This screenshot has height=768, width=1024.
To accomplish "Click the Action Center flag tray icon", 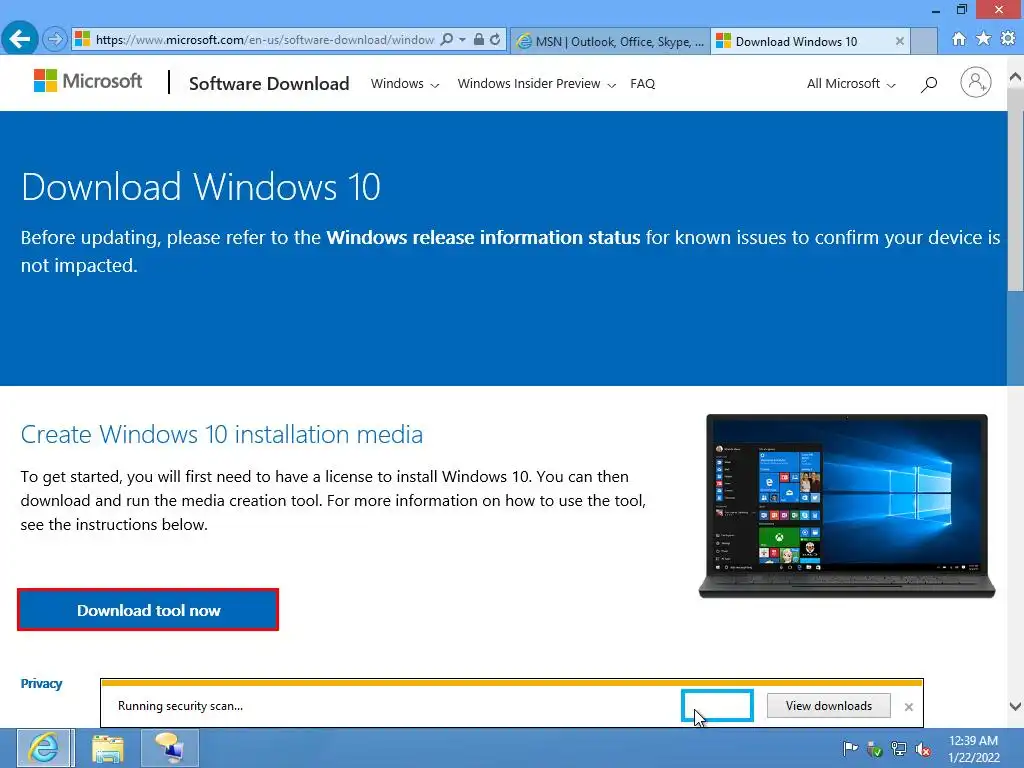I will pos(850,748).
